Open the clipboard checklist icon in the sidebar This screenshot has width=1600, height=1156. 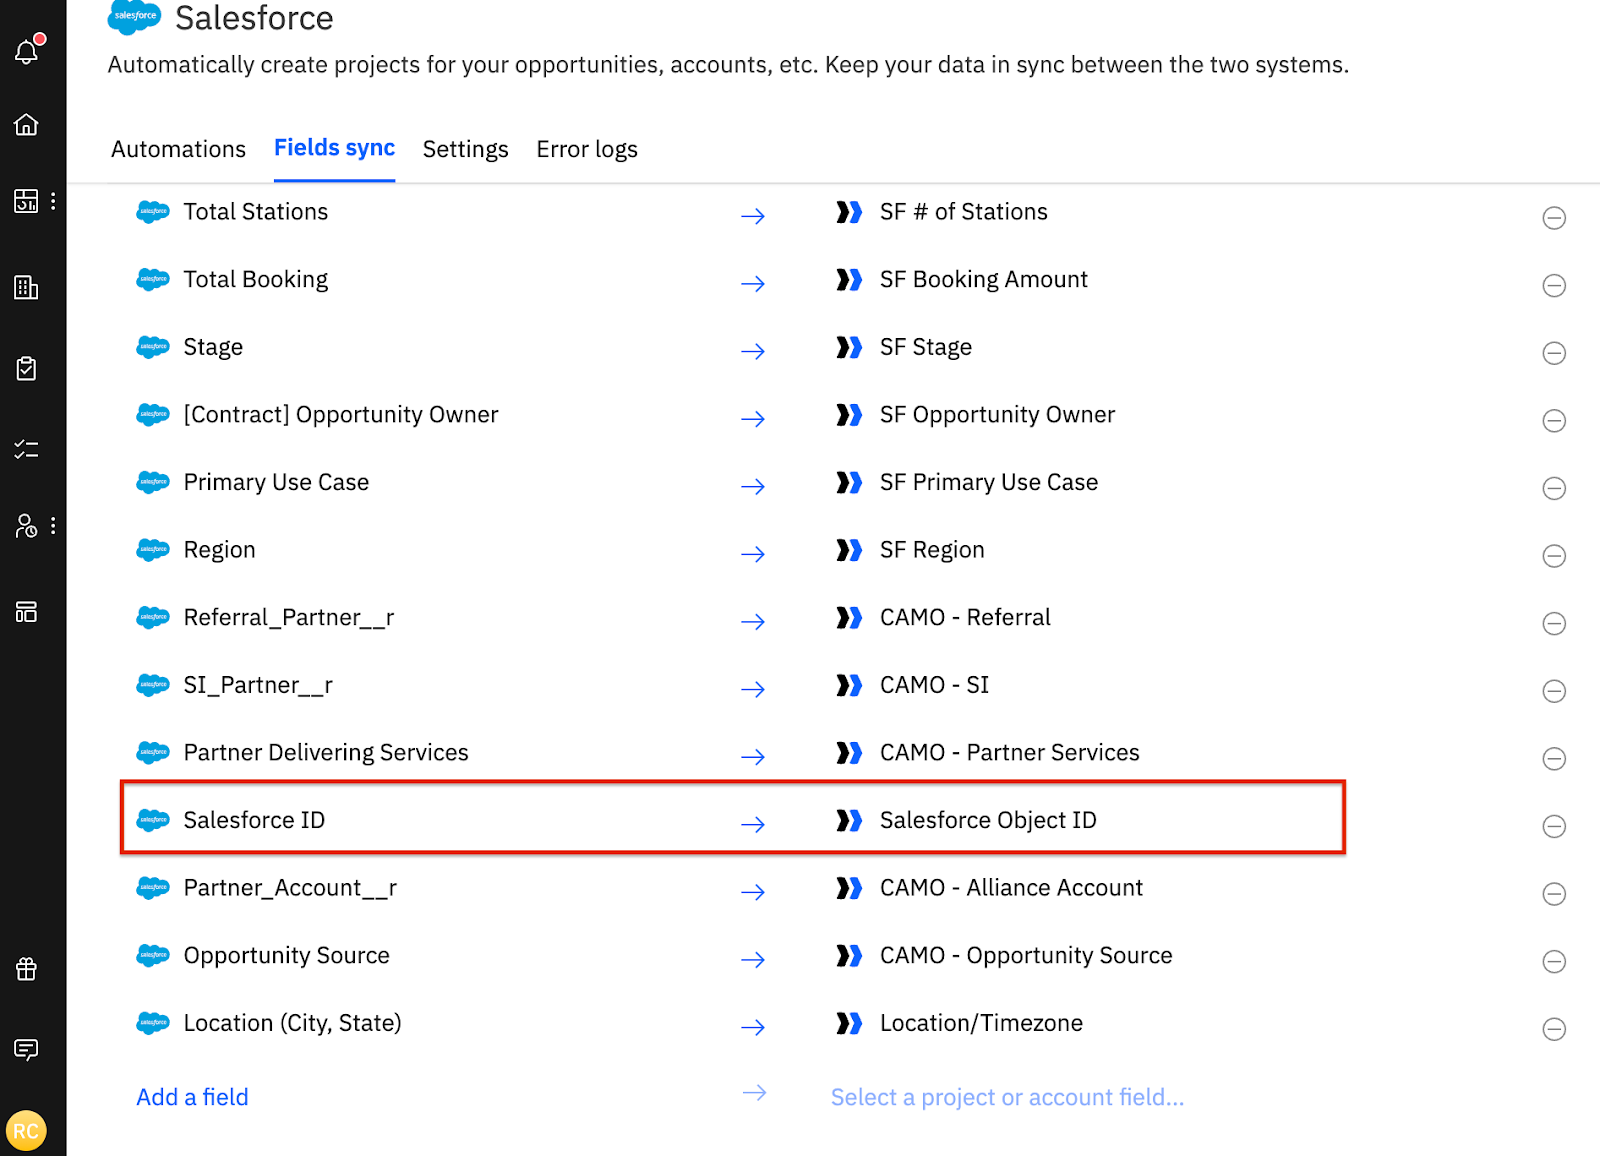click(x=27, y=368)
